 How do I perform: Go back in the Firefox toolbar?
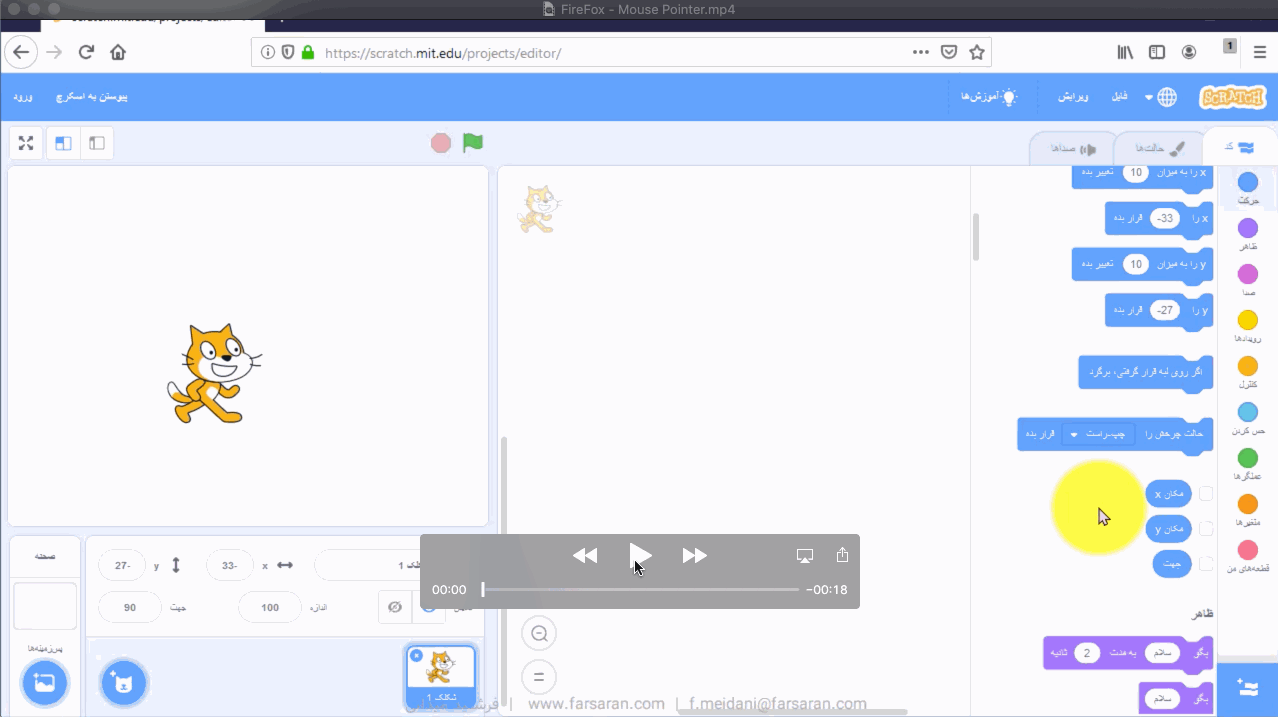click(22, 52)
